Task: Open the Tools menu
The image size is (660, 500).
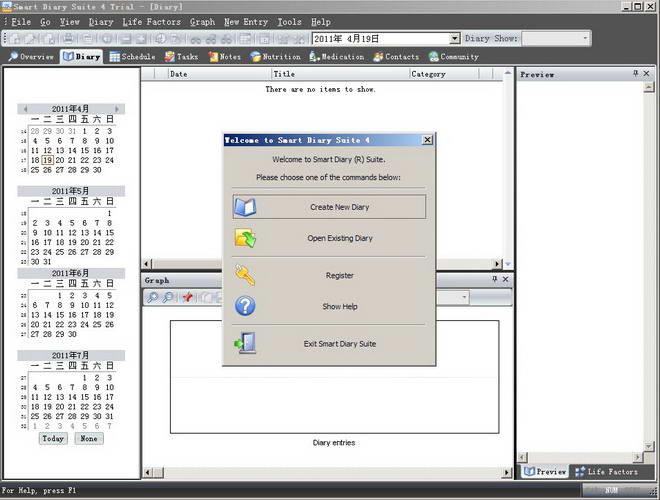Action: (289, 22)
